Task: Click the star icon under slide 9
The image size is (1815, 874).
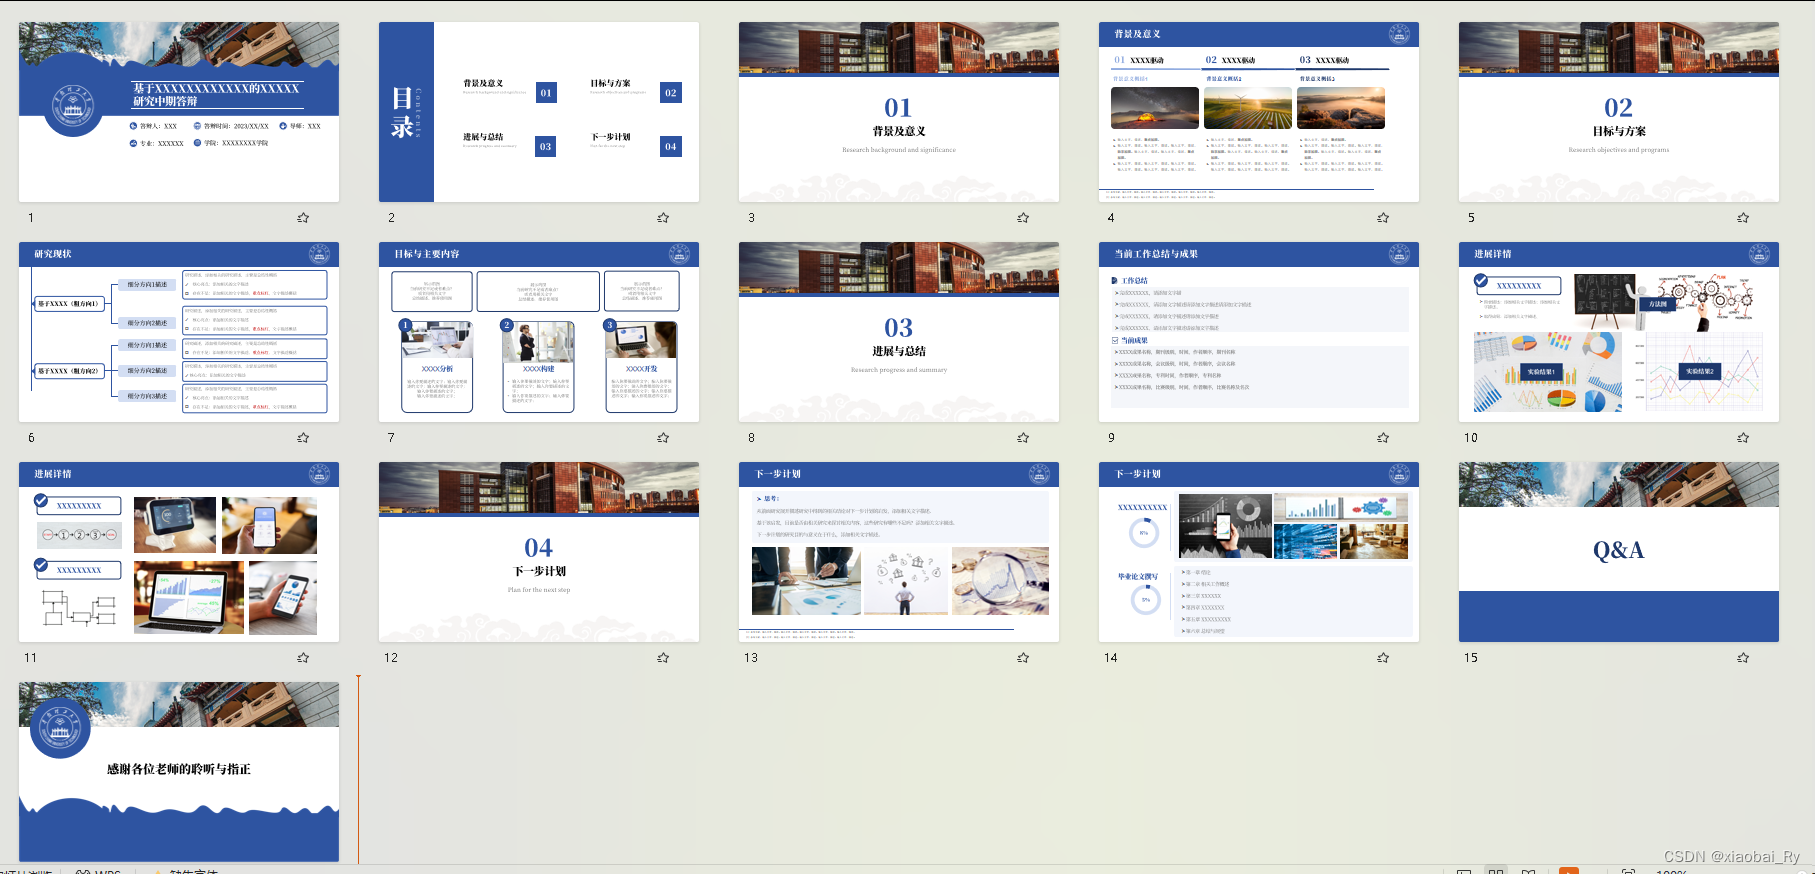Action: pos(1383,437)
